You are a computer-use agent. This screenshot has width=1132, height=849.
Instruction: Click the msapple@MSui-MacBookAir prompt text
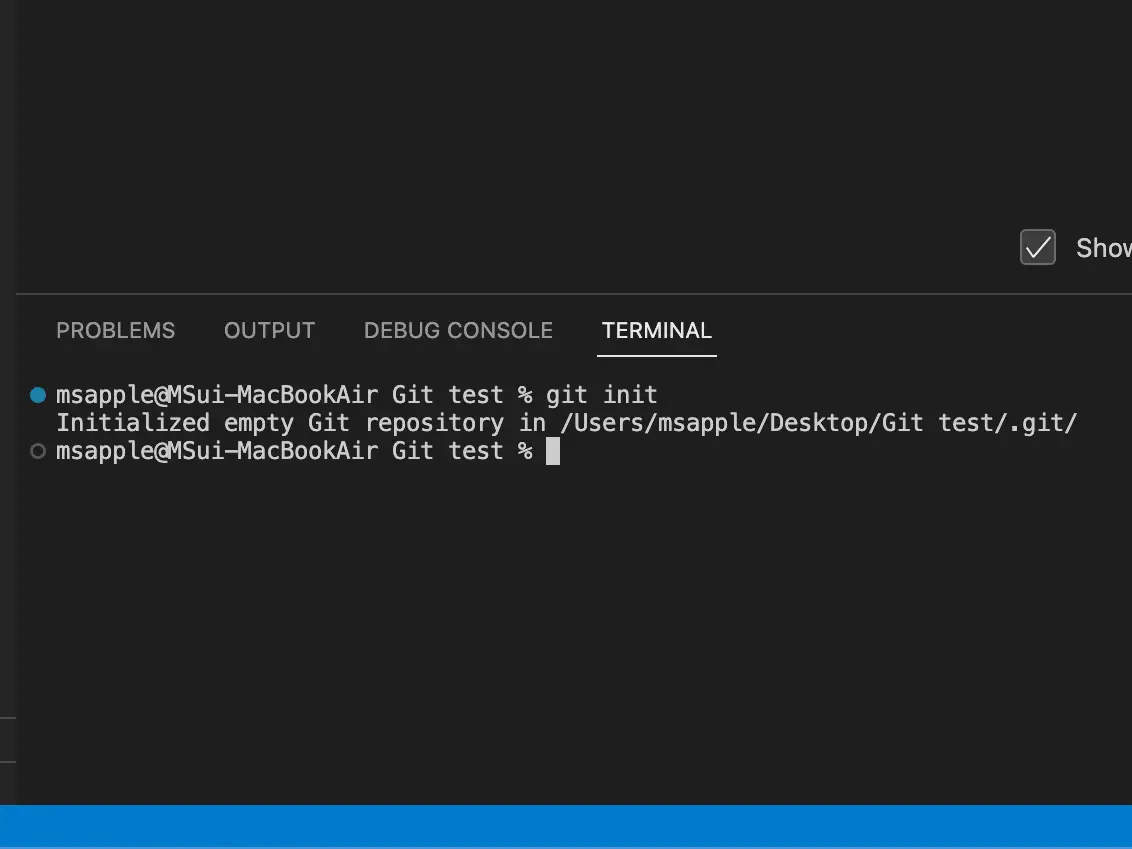[215, 394]
